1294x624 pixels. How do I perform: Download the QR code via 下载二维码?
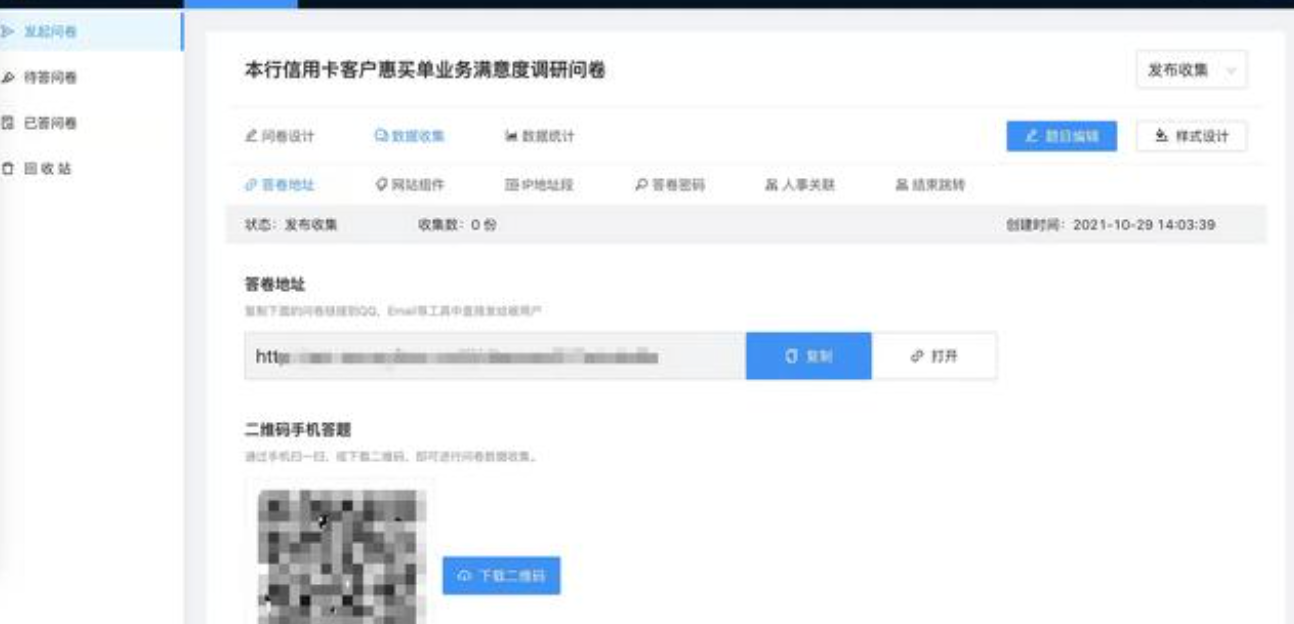coord(502,576)
